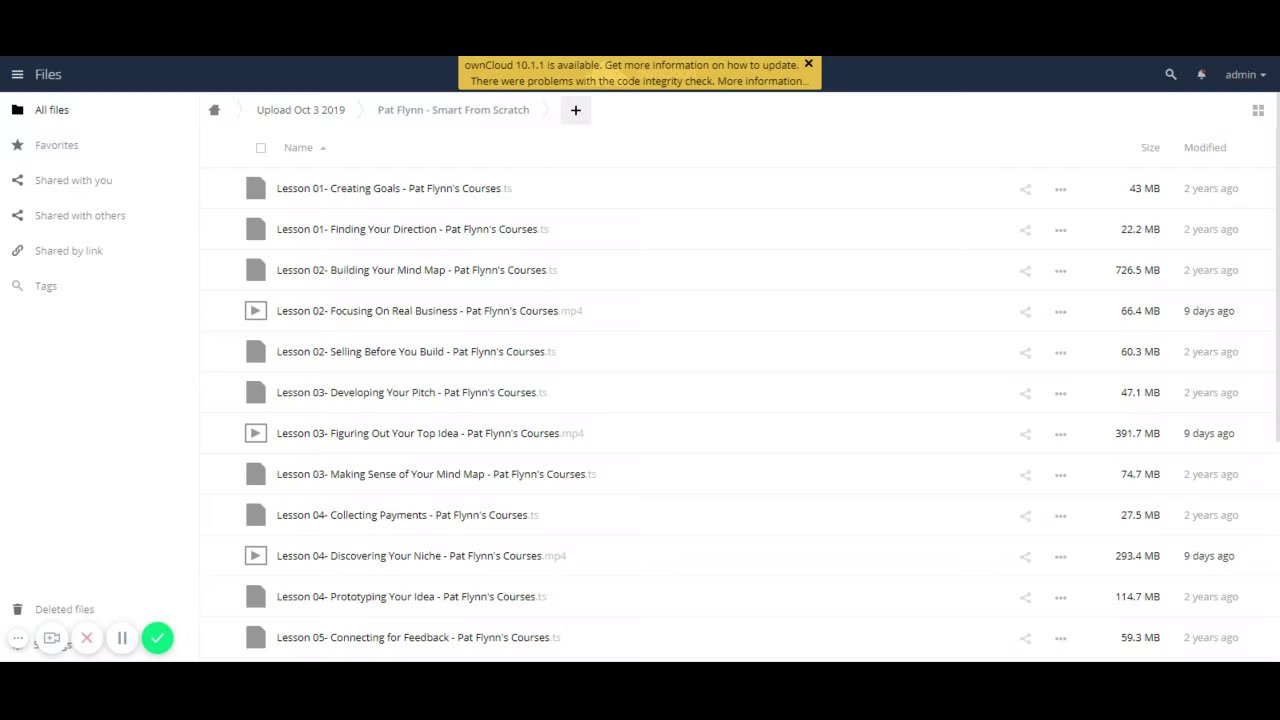Viewport: 1280px width, 720px height.
Task: Open Pat Flynn - Smart From Scratch breadcrumb
Action: (453, 110)
